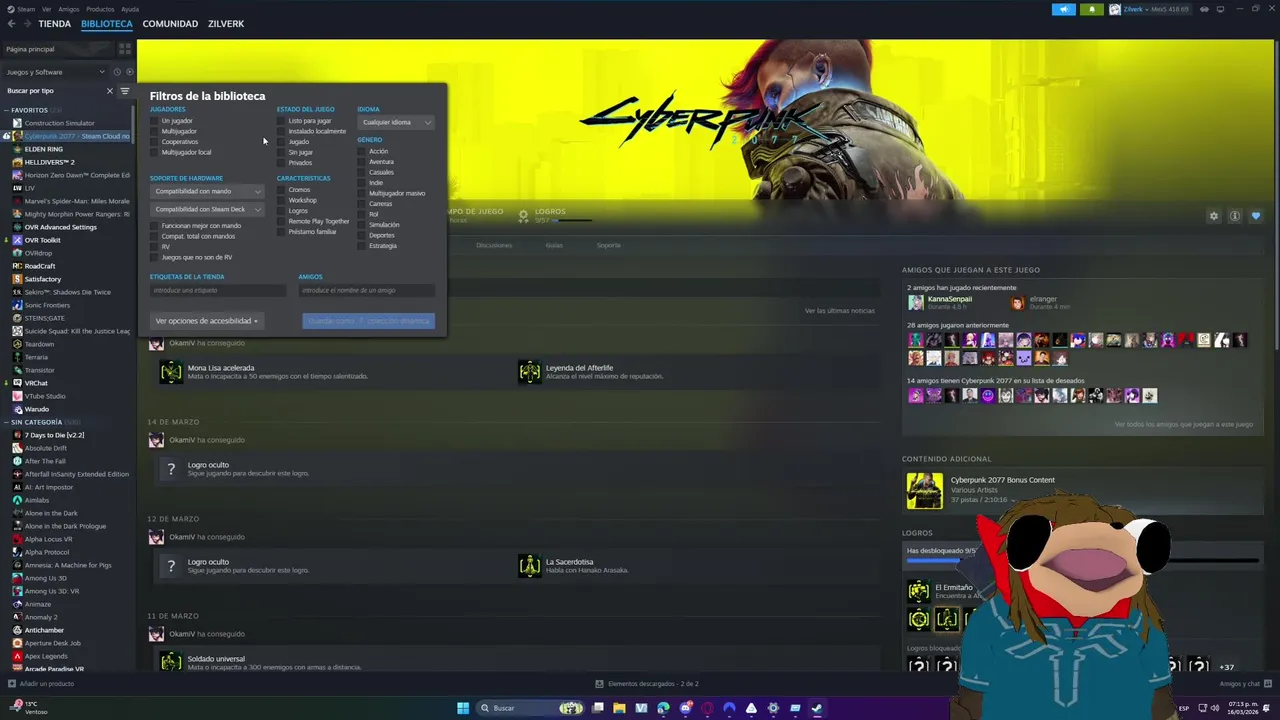The image size is (1280, 720).
Task: Click Ver las últimas noticias link
Action: (x=839, y=311)
